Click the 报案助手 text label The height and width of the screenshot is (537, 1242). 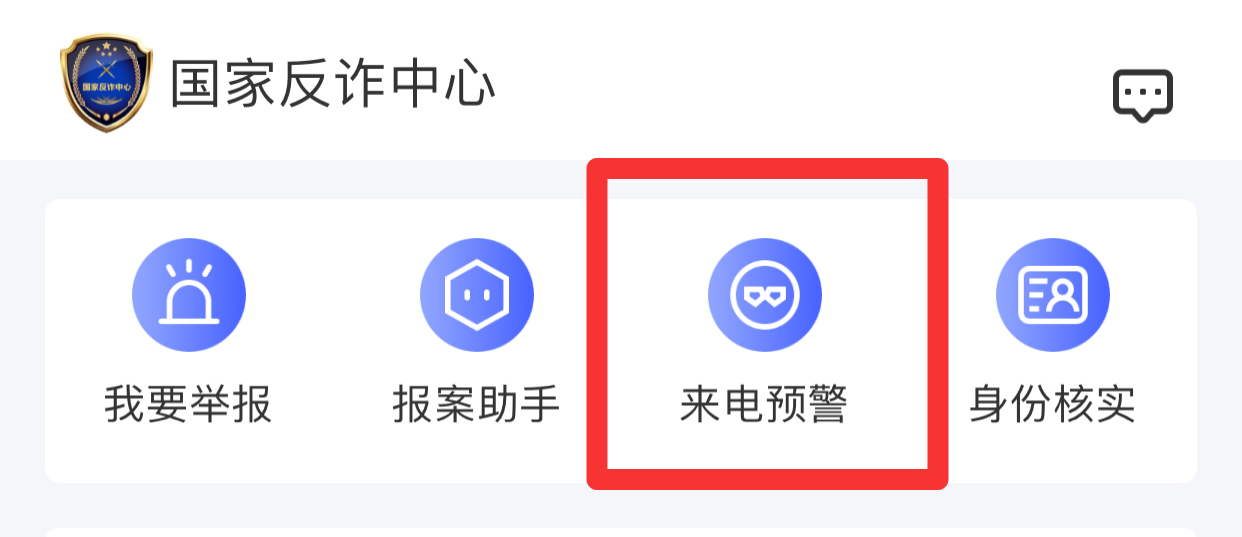tap(476, 405)
